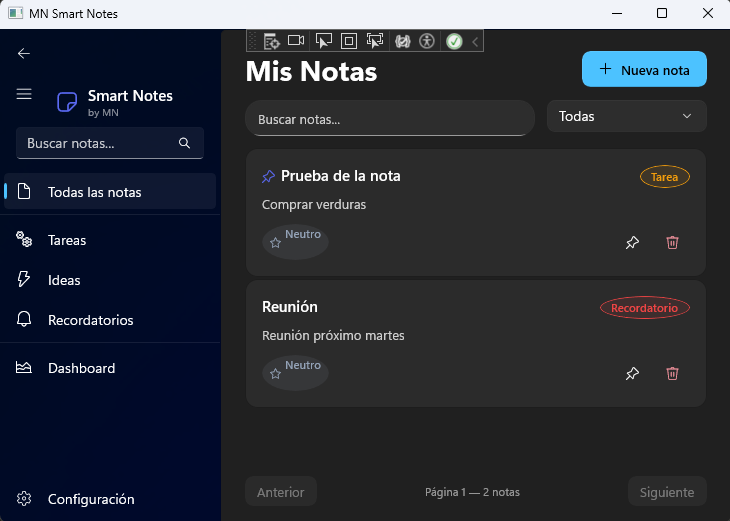This screenshot has width=730, height=521.
Task: Click the Página 1 — 2 notas pagination text
Action: tap(472, 492)
